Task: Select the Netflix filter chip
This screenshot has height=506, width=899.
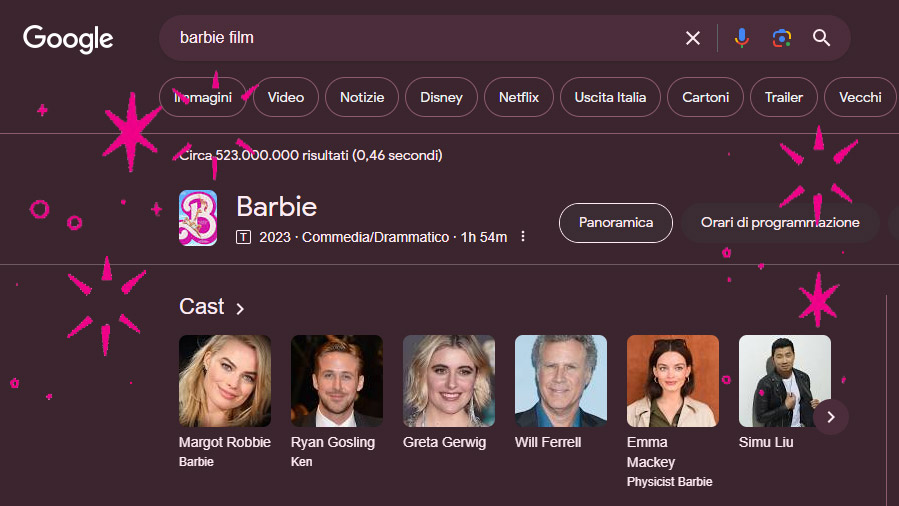Action: click(519, 97)
